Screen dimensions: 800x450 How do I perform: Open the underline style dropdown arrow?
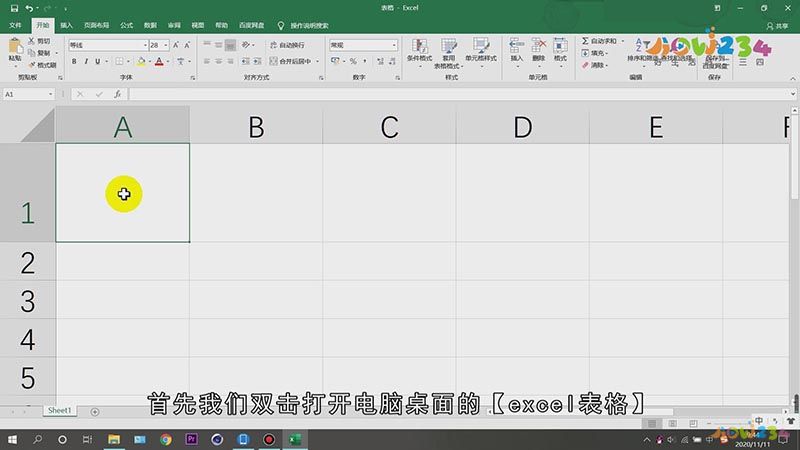click(106, 61)
